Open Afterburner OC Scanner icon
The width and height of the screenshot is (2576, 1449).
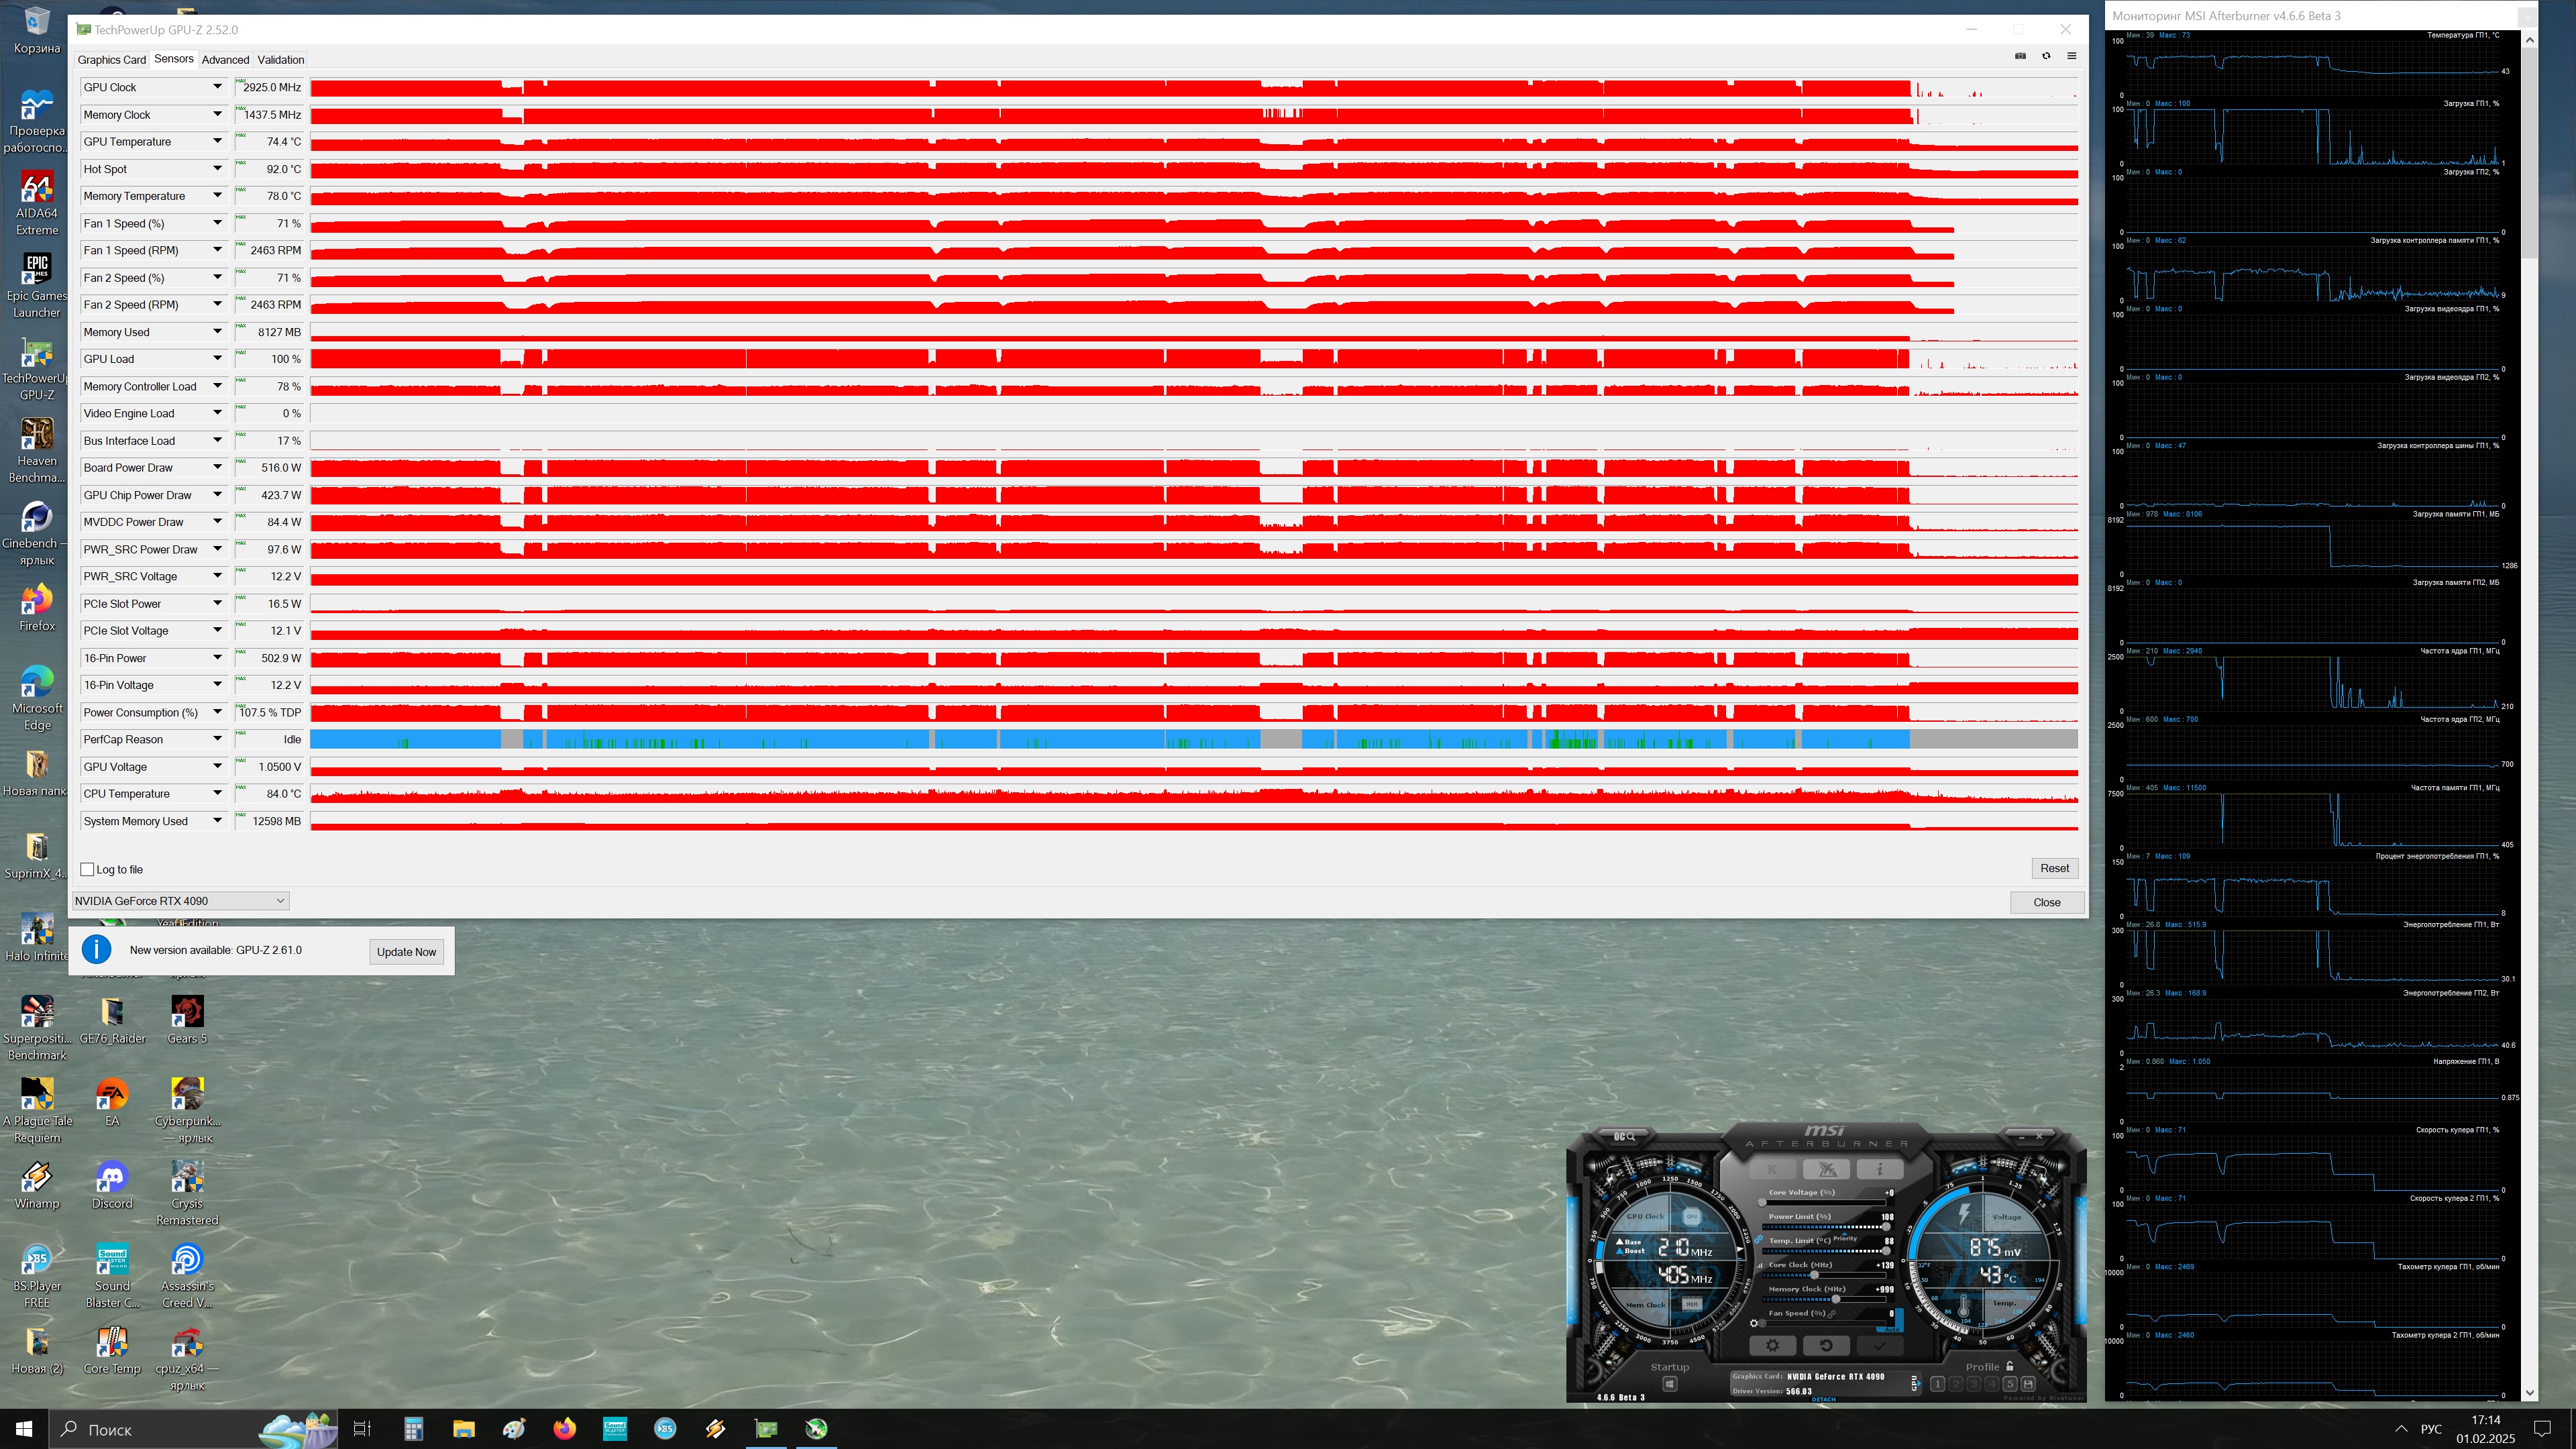tap(1624, 1137)
